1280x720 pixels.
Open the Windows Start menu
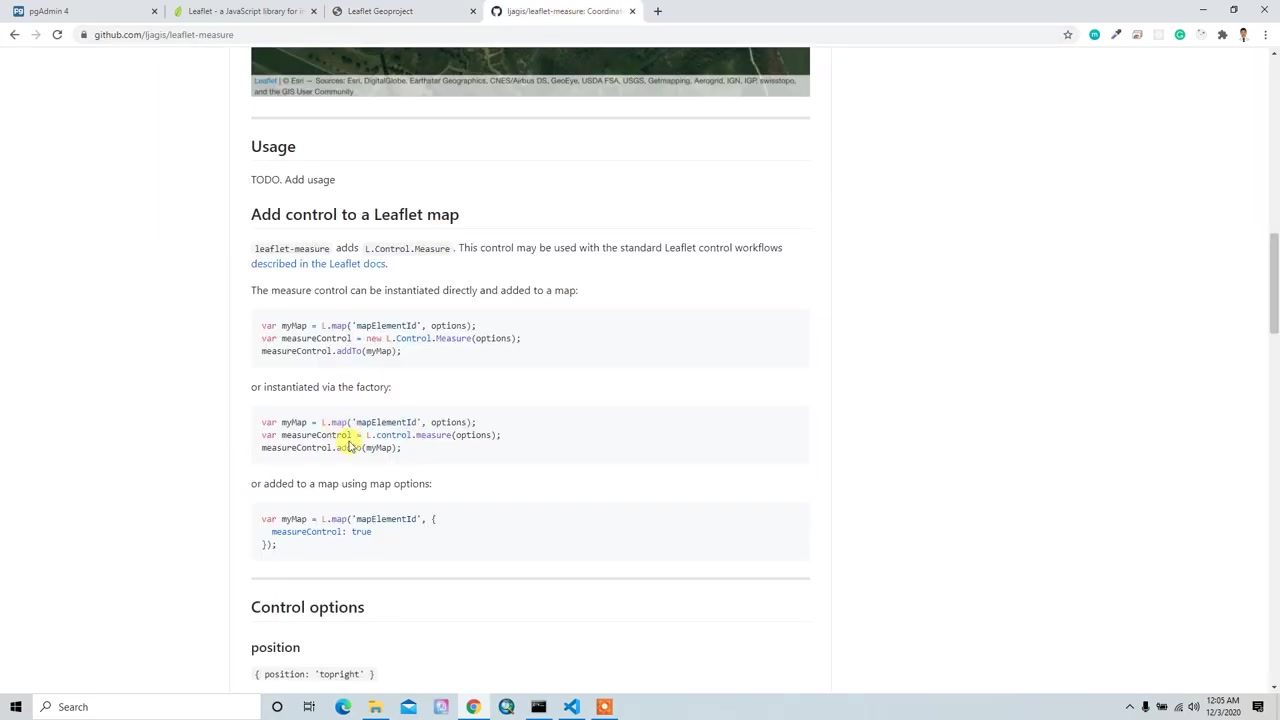(x=15, y=707)
